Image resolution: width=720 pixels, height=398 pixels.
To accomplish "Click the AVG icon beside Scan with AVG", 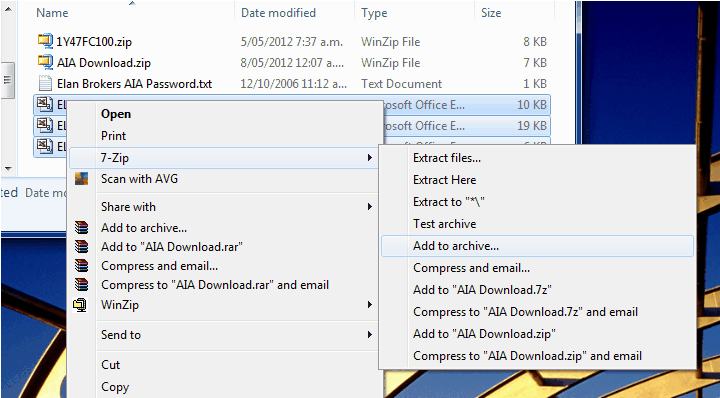I will point(81,179).
